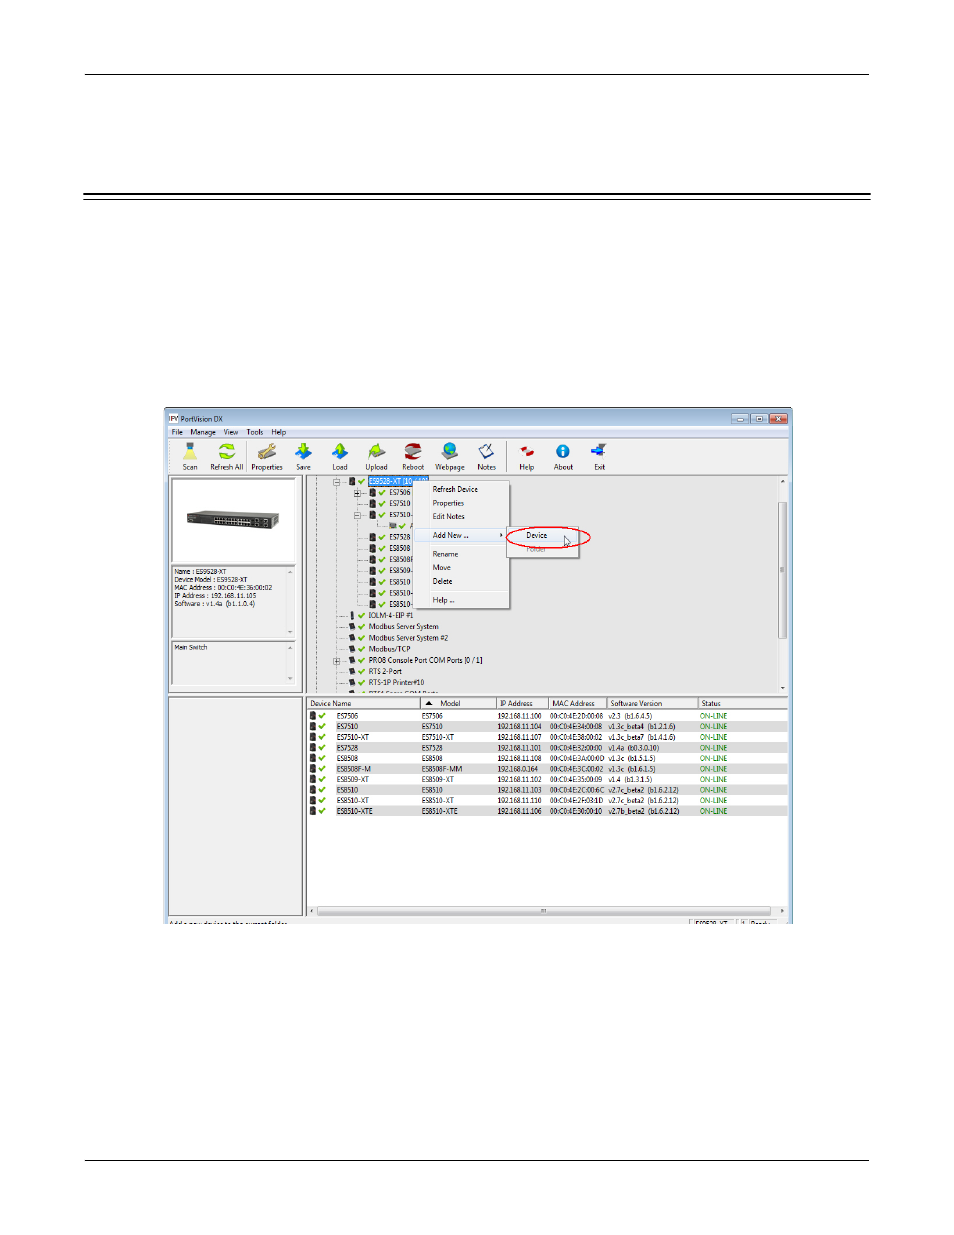Sort by Device Name column header
This screenshot has height=1235, width=954.
click(x=363, y=703)
